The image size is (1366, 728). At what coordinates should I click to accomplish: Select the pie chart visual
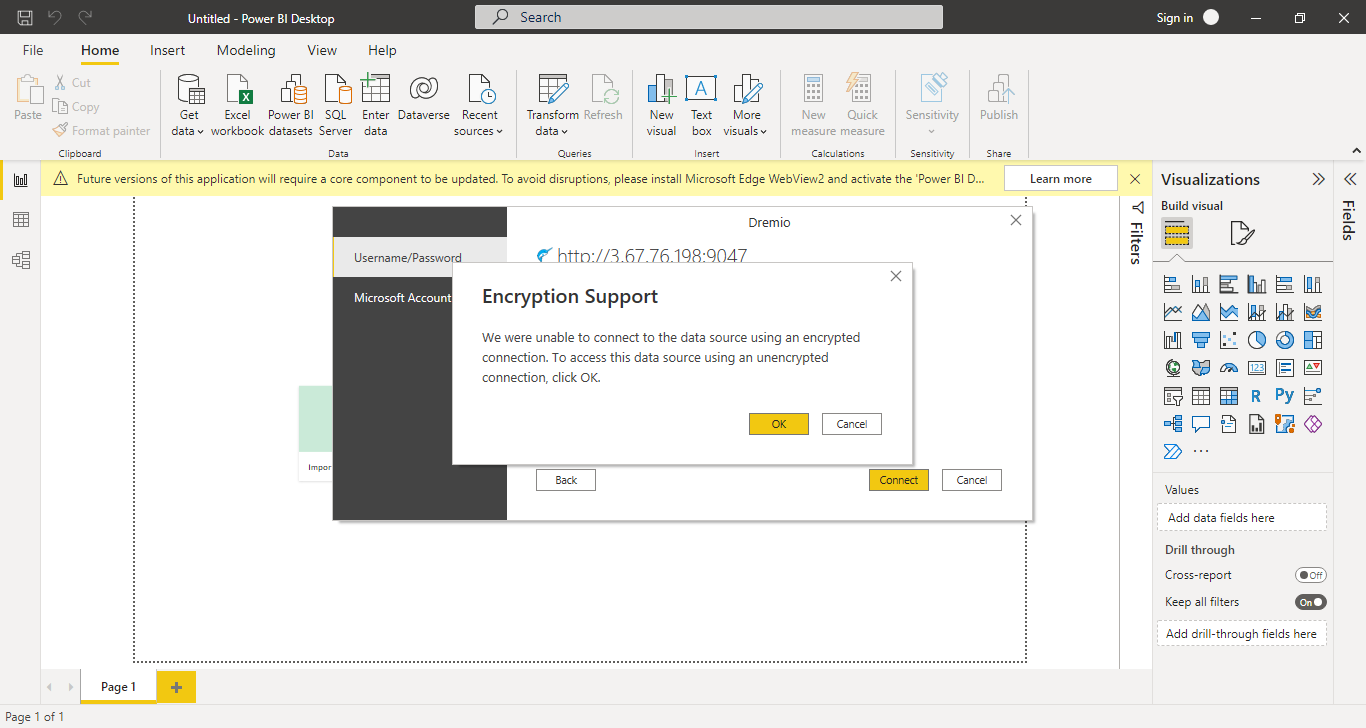coord(1257,341)
